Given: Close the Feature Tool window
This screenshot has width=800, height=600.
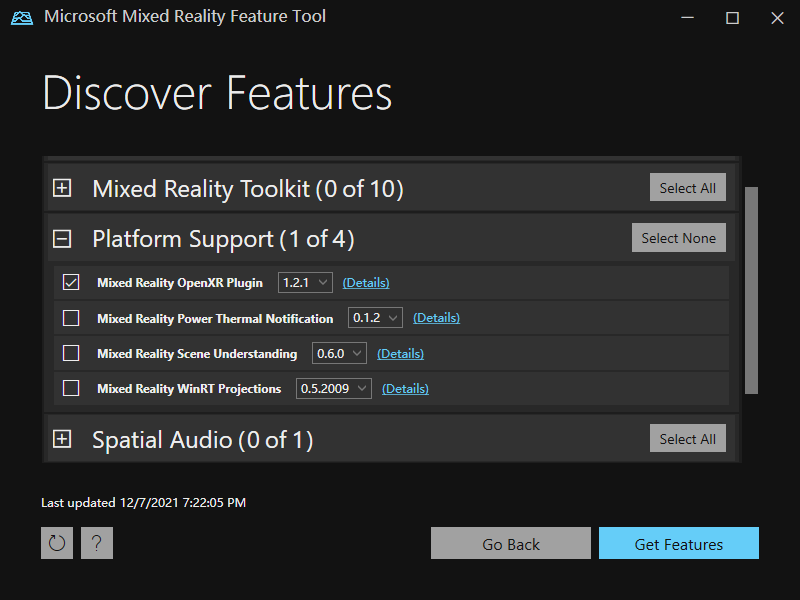Looking at the screenshot, I should coord(777,18).
